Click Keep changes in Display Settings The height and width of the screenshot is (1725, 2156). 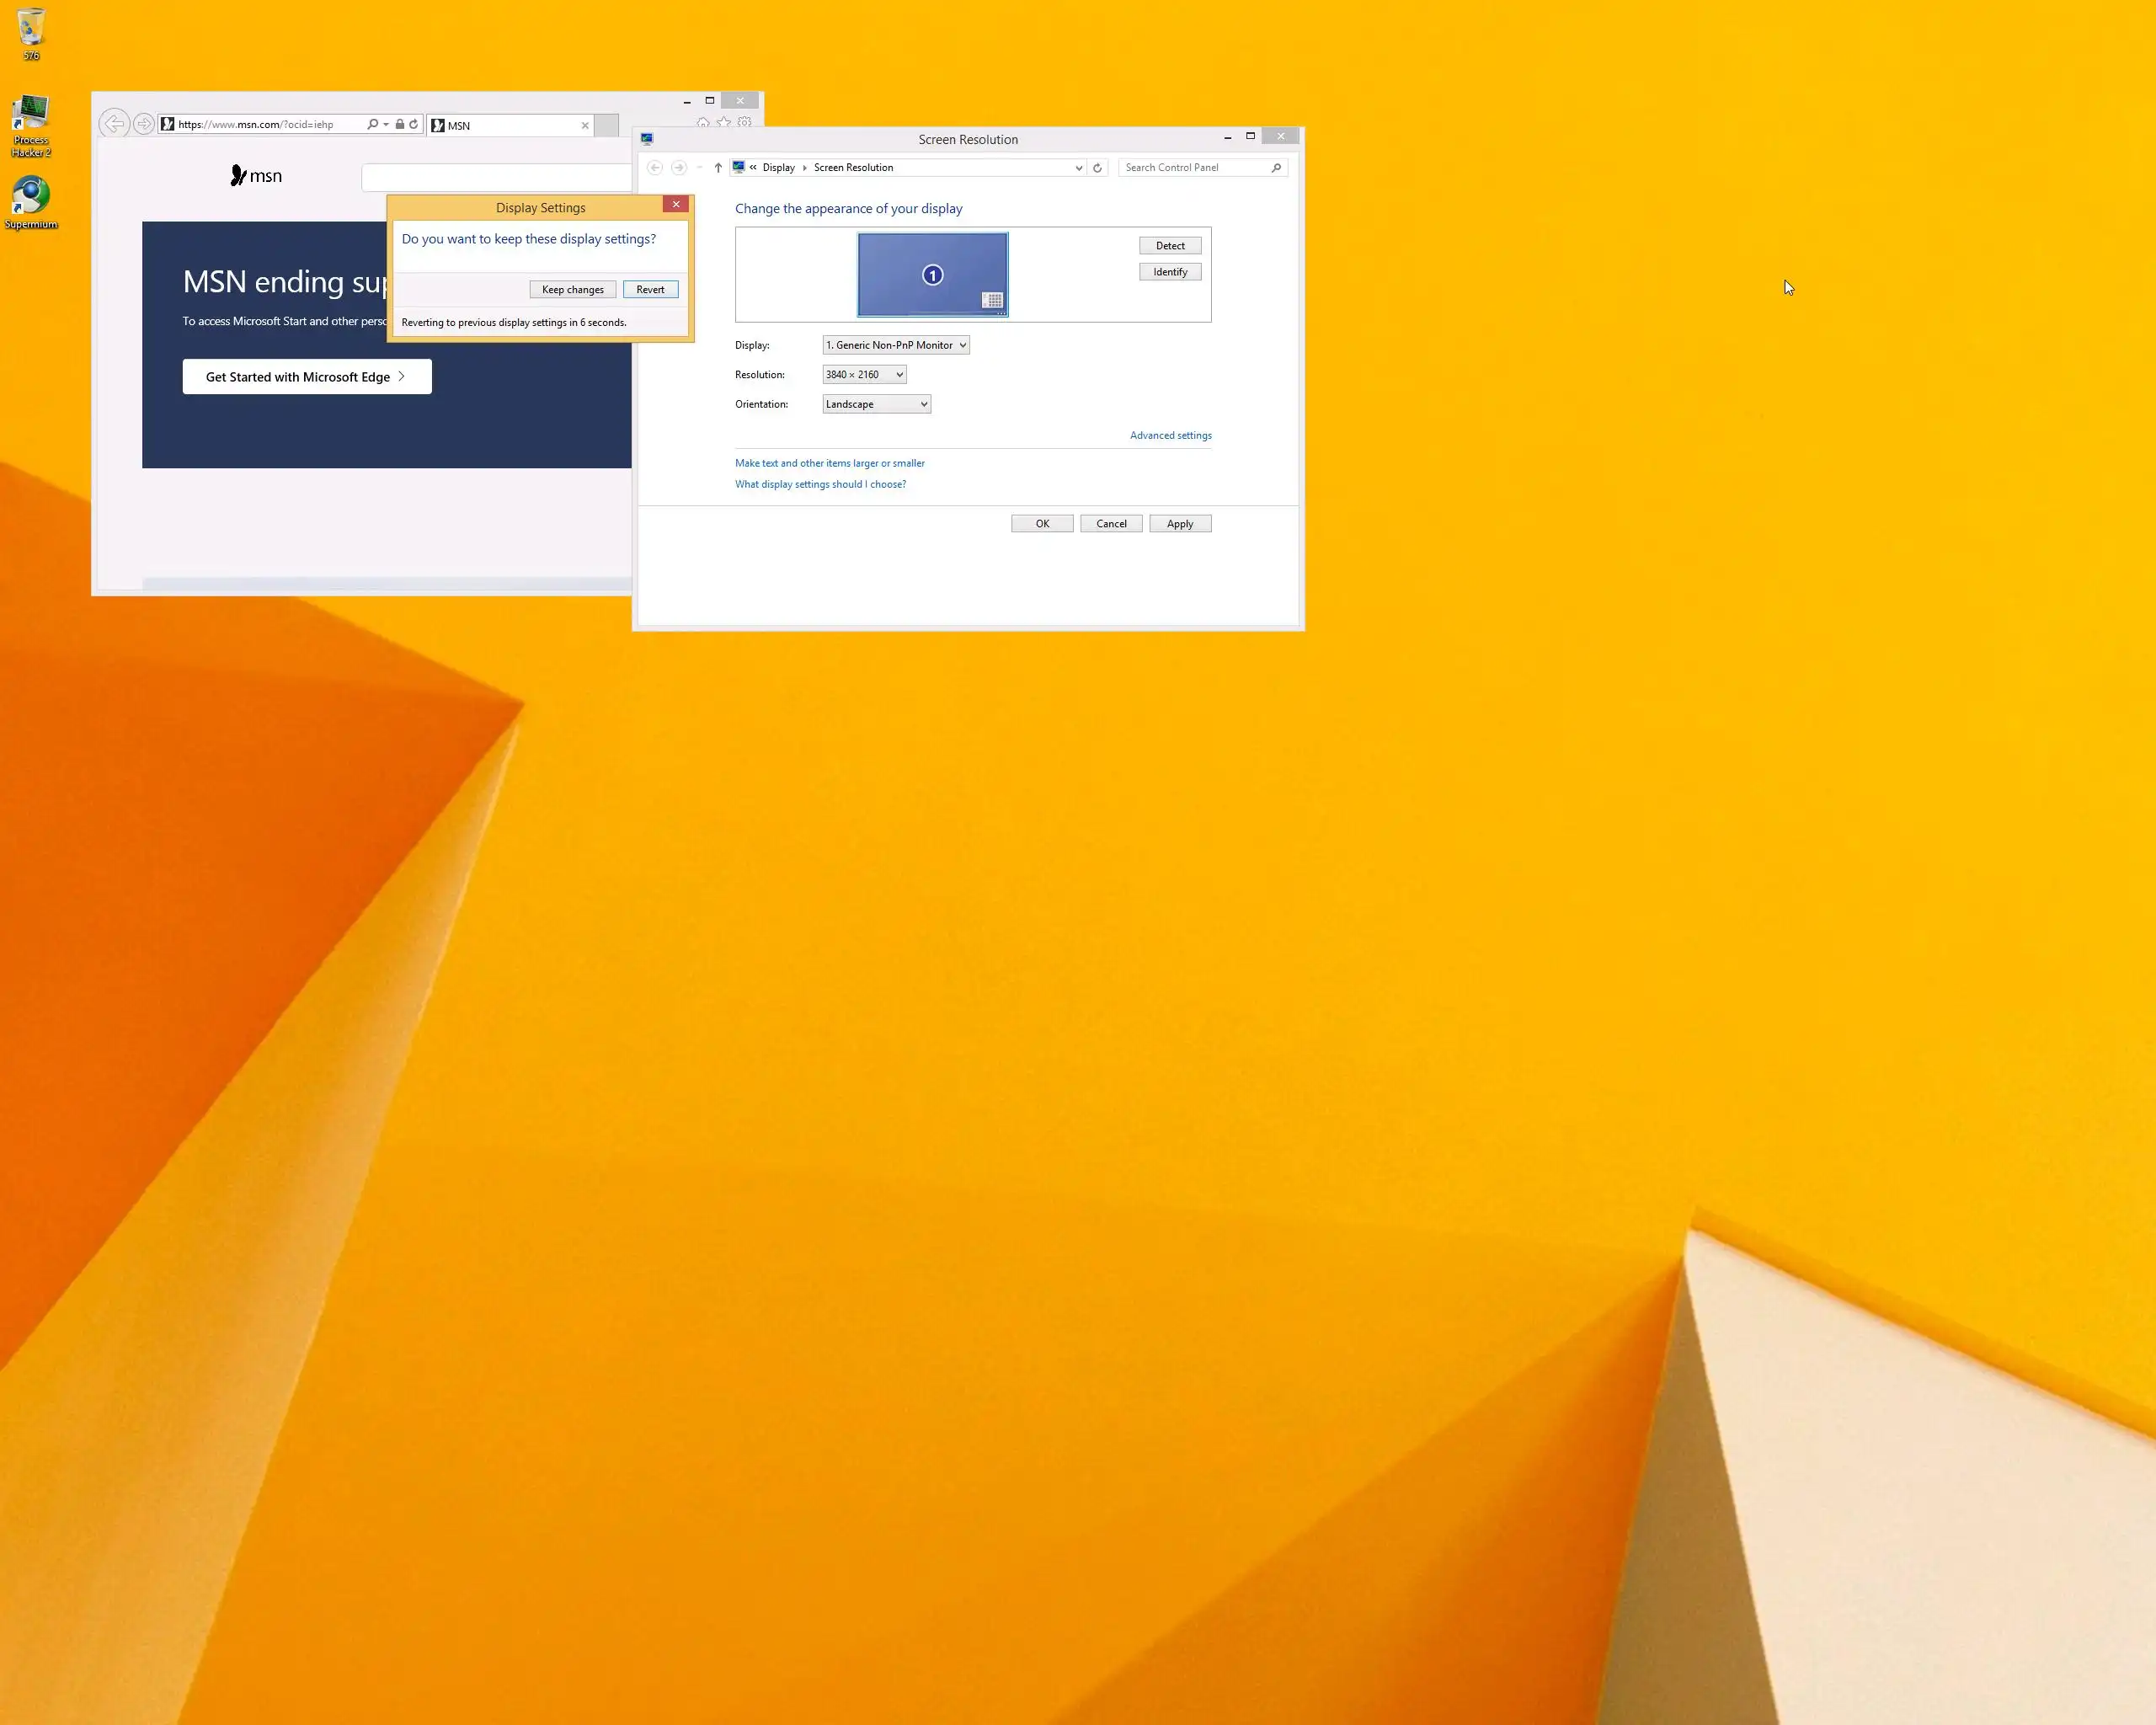(x=572, y=290)
